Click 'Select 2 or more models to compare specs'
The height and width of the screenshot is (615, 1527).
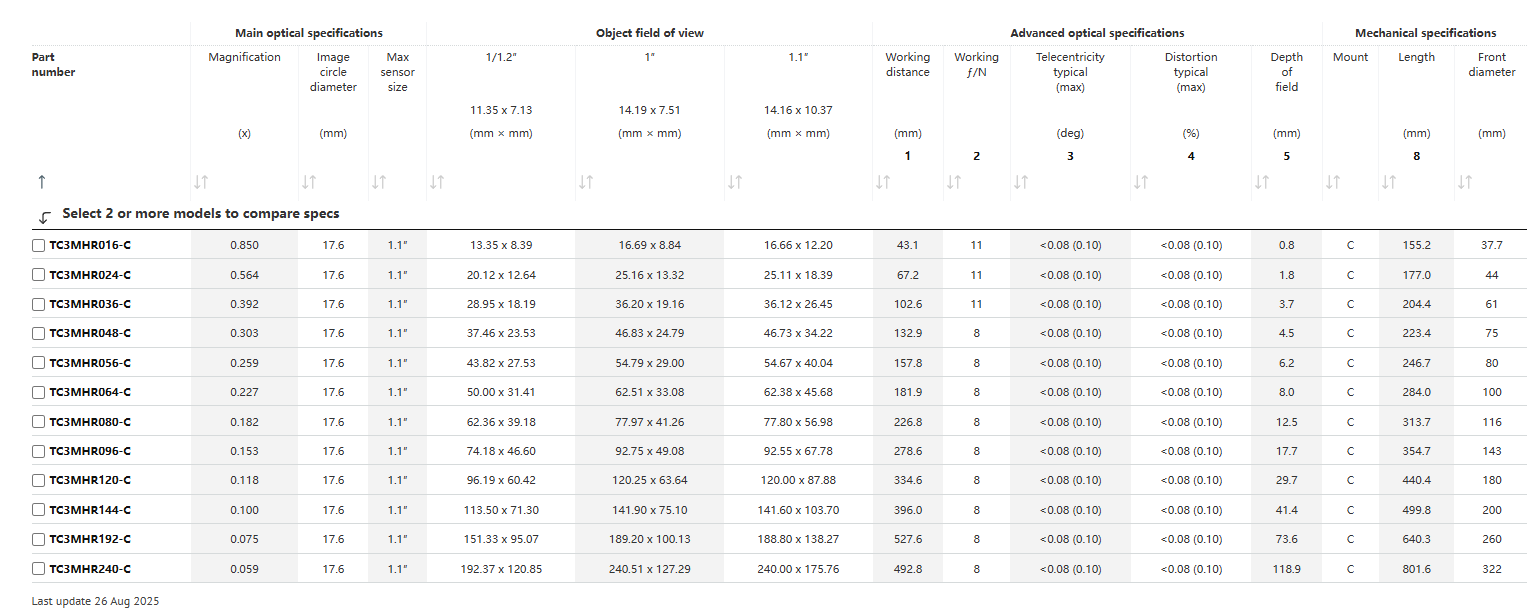(x=200, y=214)
